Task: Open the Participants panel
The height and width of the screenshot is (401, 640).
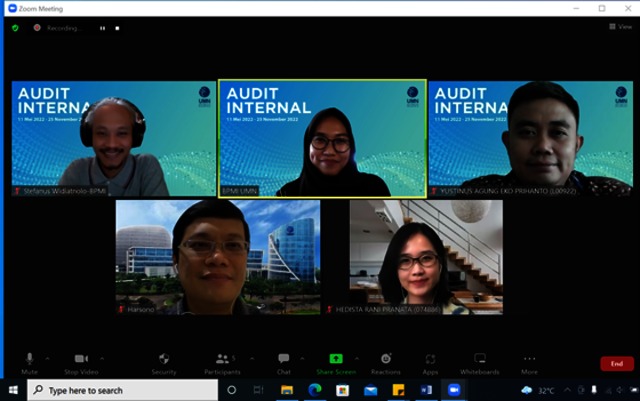Action: tap(222, 363)
